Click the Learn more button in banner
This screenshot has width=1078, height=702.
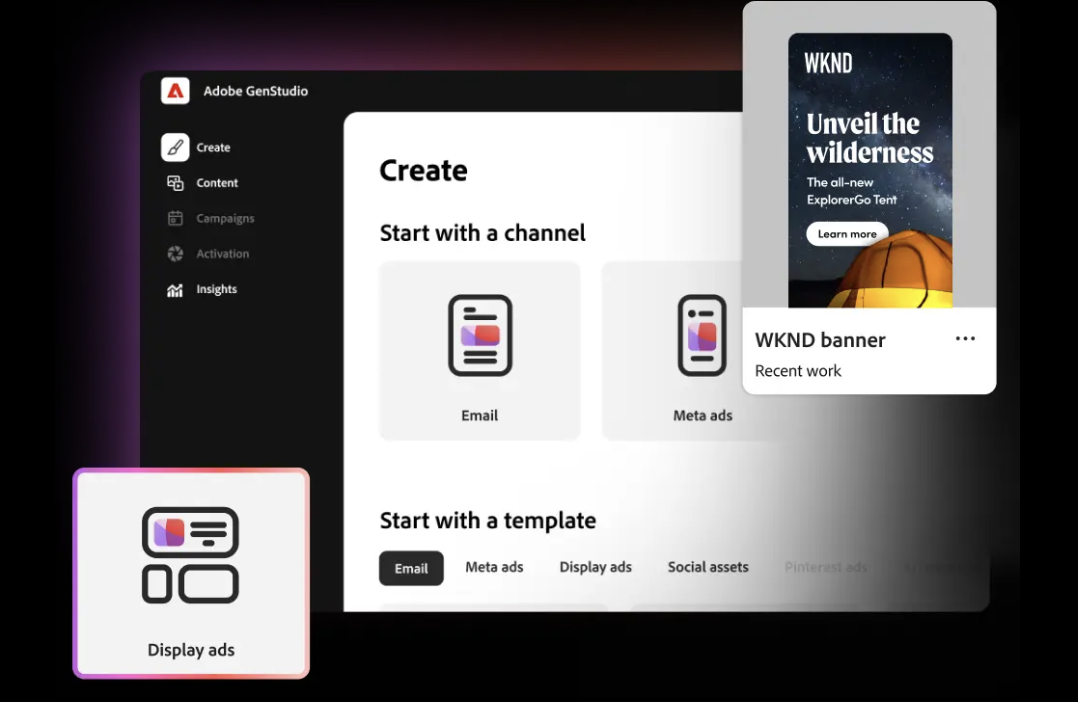click(x=847, y=234)
